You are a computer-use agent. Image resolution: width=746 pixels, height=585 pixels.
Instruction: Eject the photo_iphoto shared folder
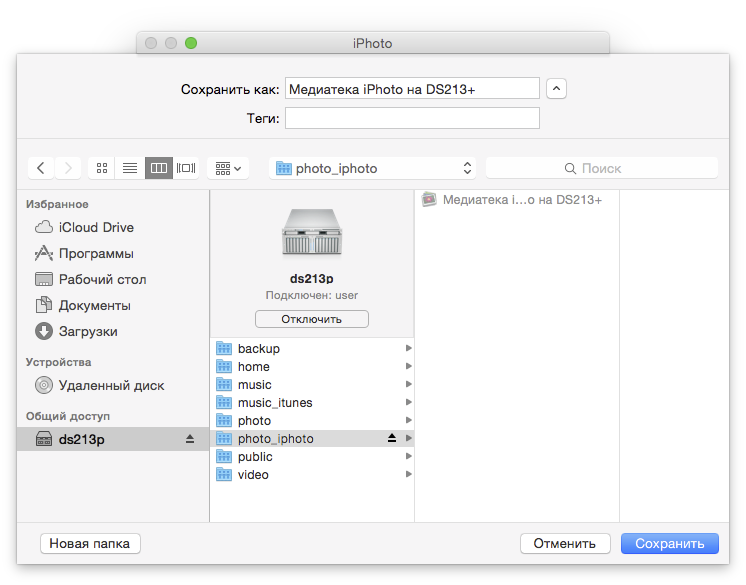pyautogui.click(x=392, y=439)
